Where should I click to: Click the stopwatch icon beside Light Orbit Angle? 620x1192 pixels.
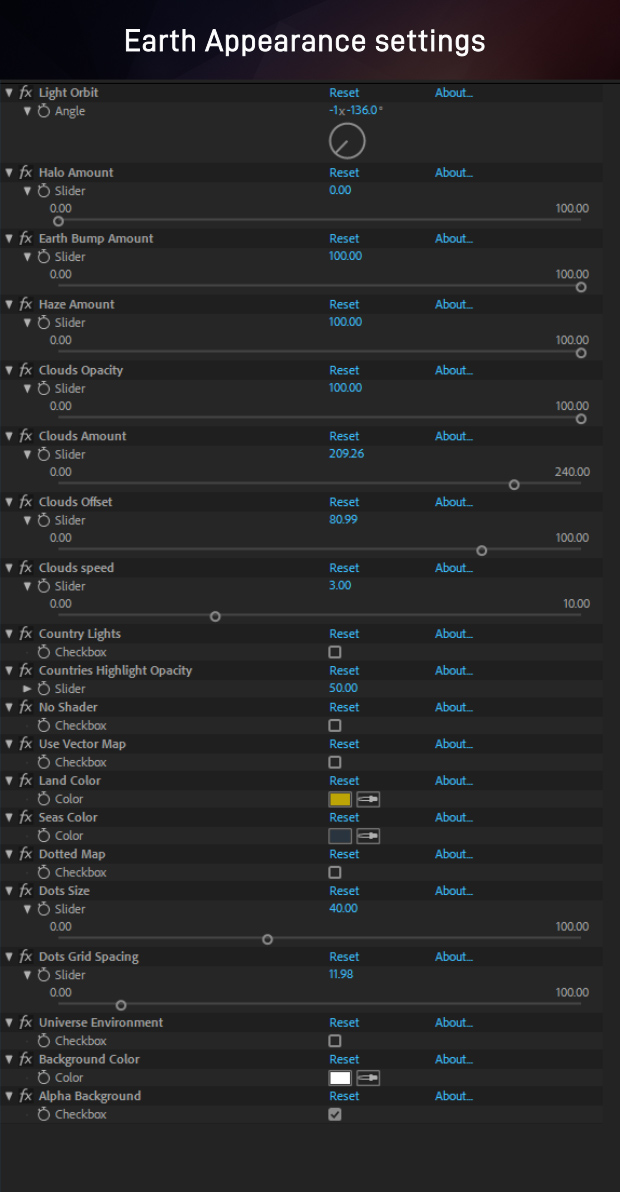(43, 111)
